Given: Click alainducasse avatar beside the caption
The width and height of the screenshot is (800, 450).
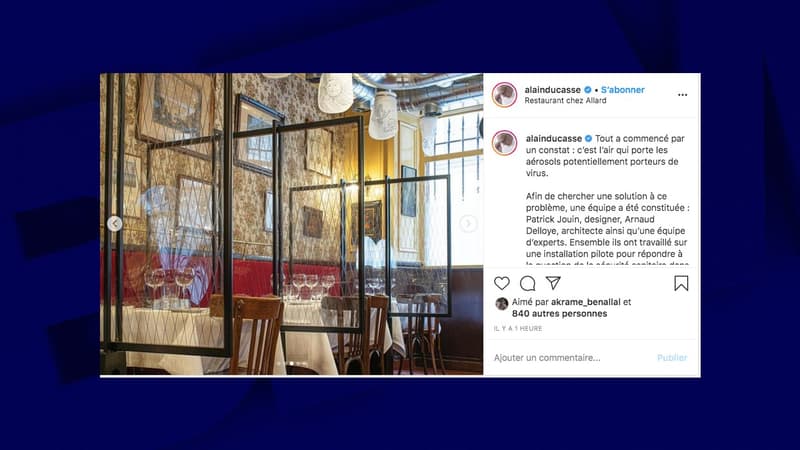Looking at the screenshot, I should (x=504, y=142).
